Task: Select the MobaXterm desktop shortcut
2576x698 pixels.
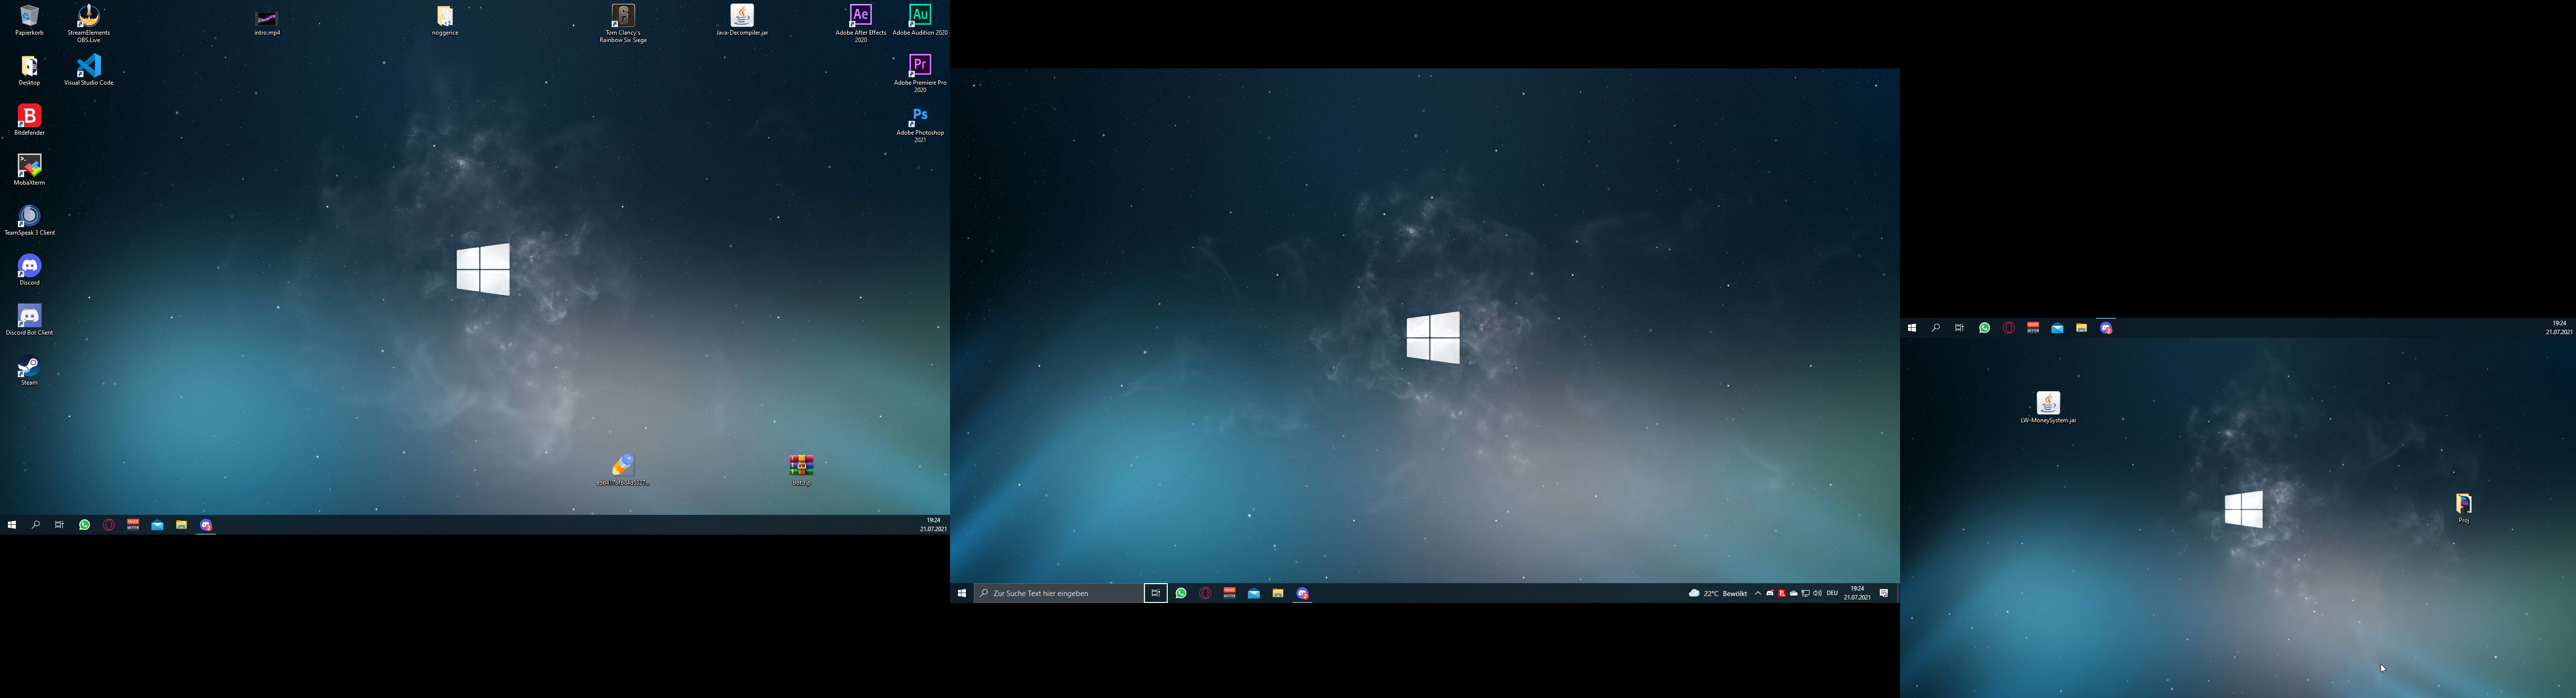Action: click(30, 166)
